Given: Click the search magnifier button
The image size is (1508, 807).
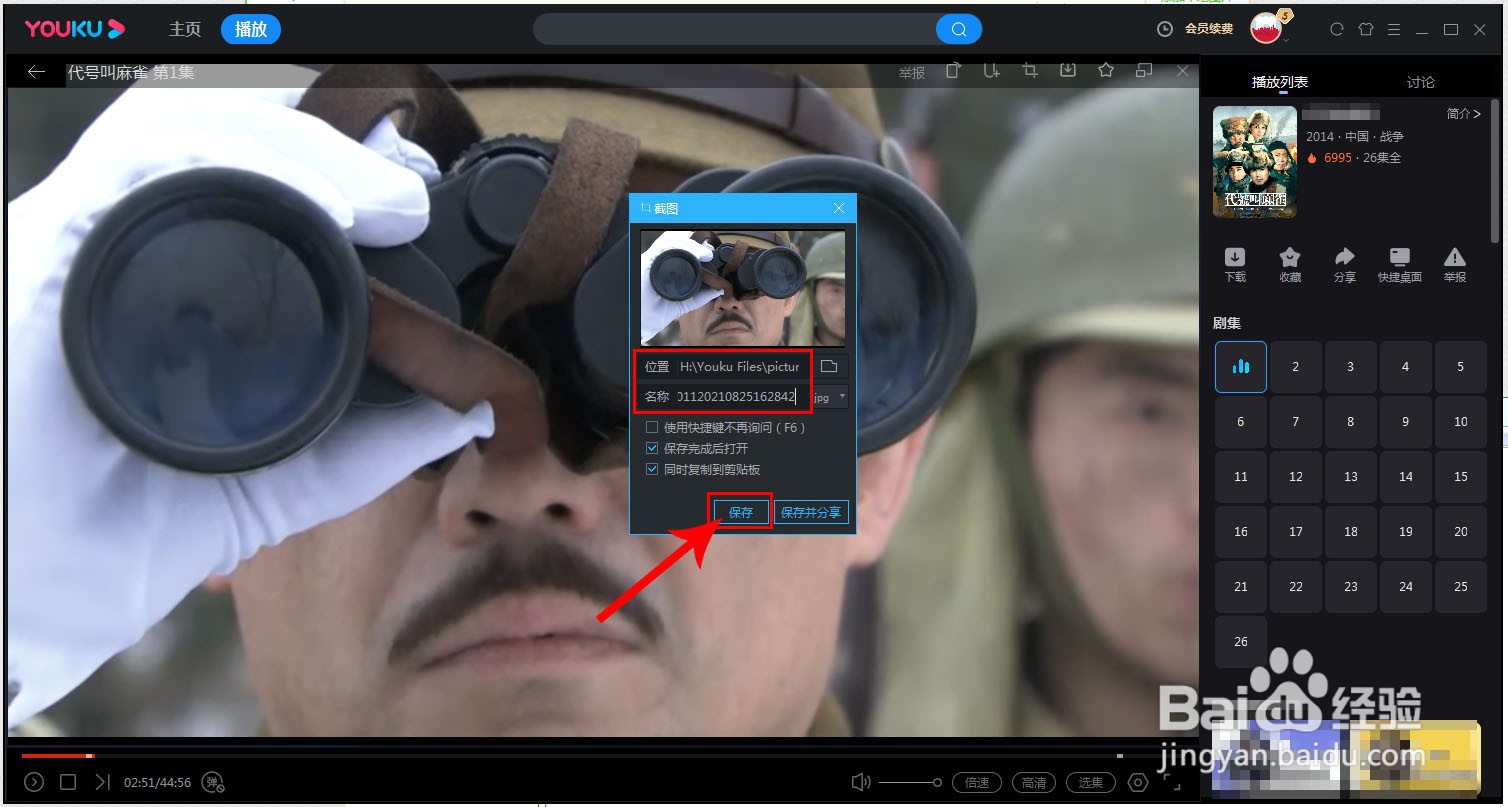Looking at the screenshot, I should [x=959, y=29].
